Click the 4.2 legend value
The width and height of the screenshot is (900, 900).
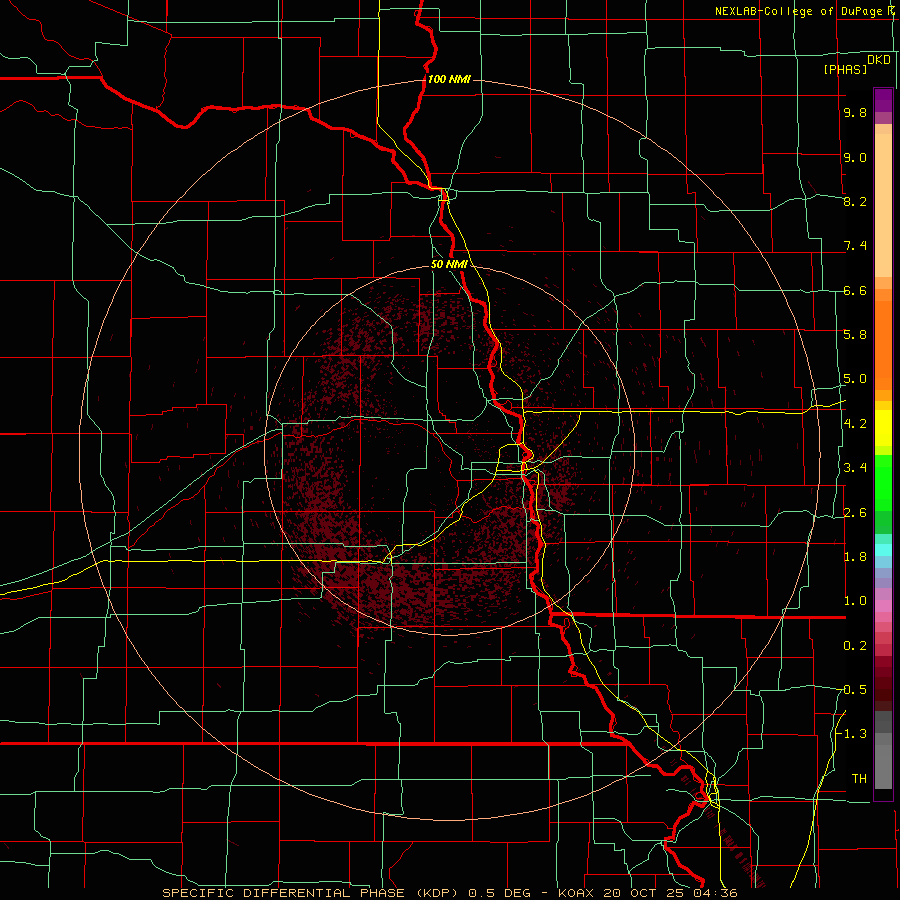855,424
